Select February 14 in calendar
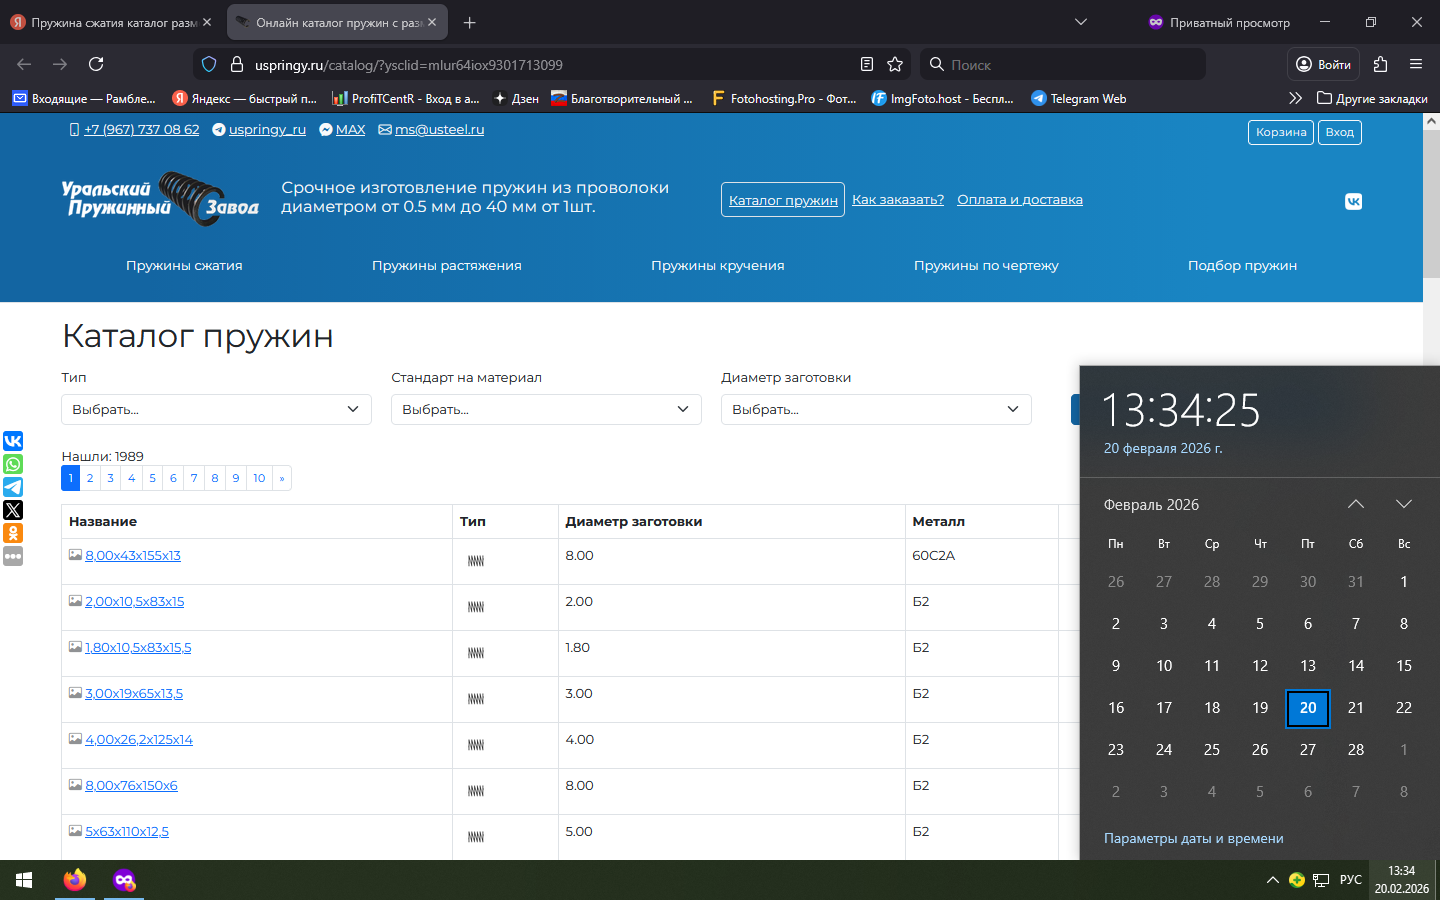 tap(1355, 665)
